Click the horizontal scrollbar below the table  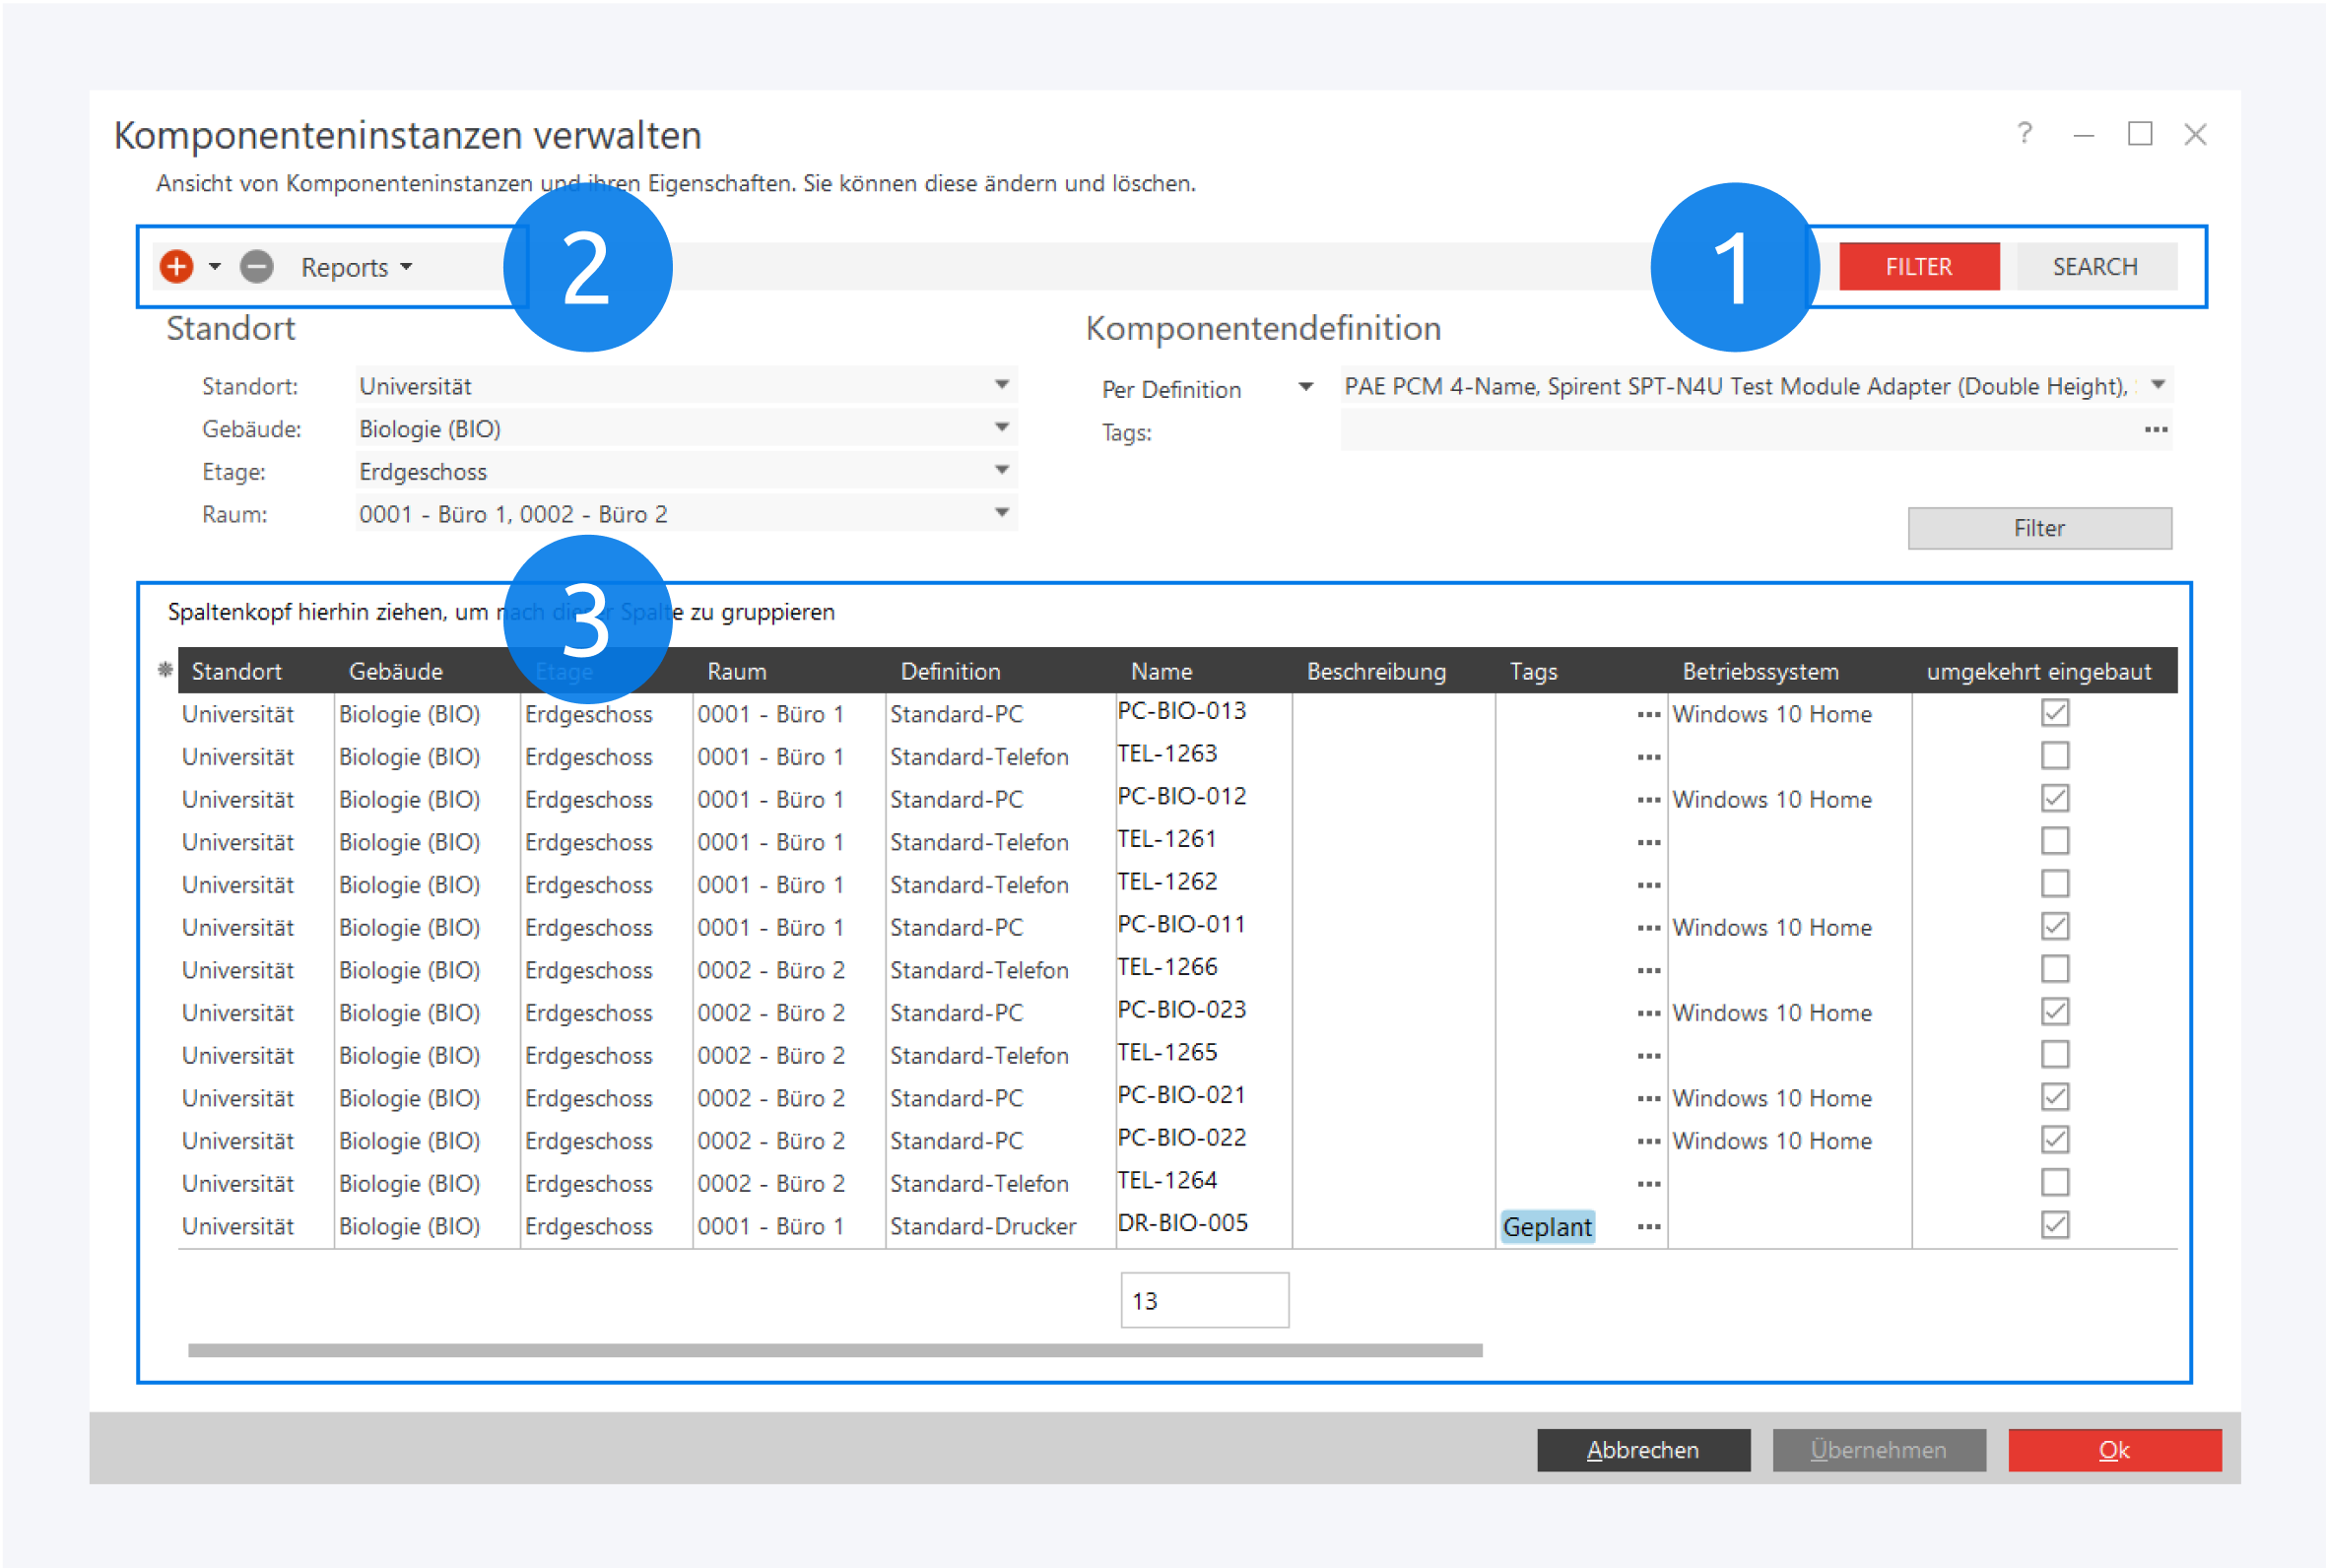click(834, 1351)
